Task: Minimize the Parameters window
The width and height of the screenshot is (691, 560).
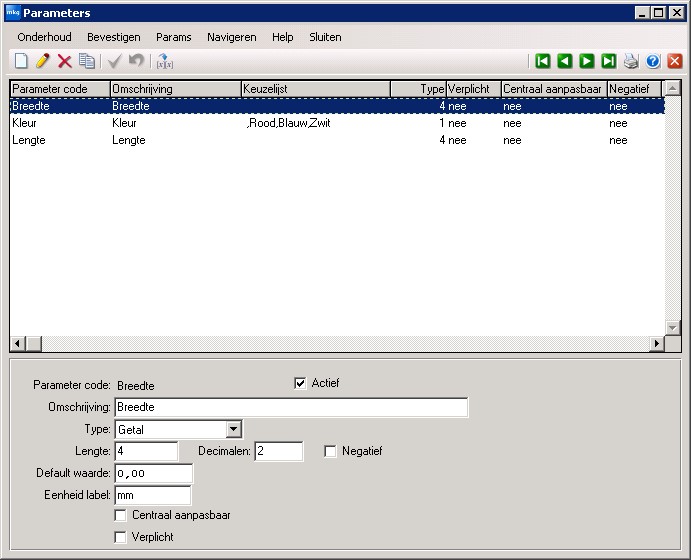Action: pos(642,13)
